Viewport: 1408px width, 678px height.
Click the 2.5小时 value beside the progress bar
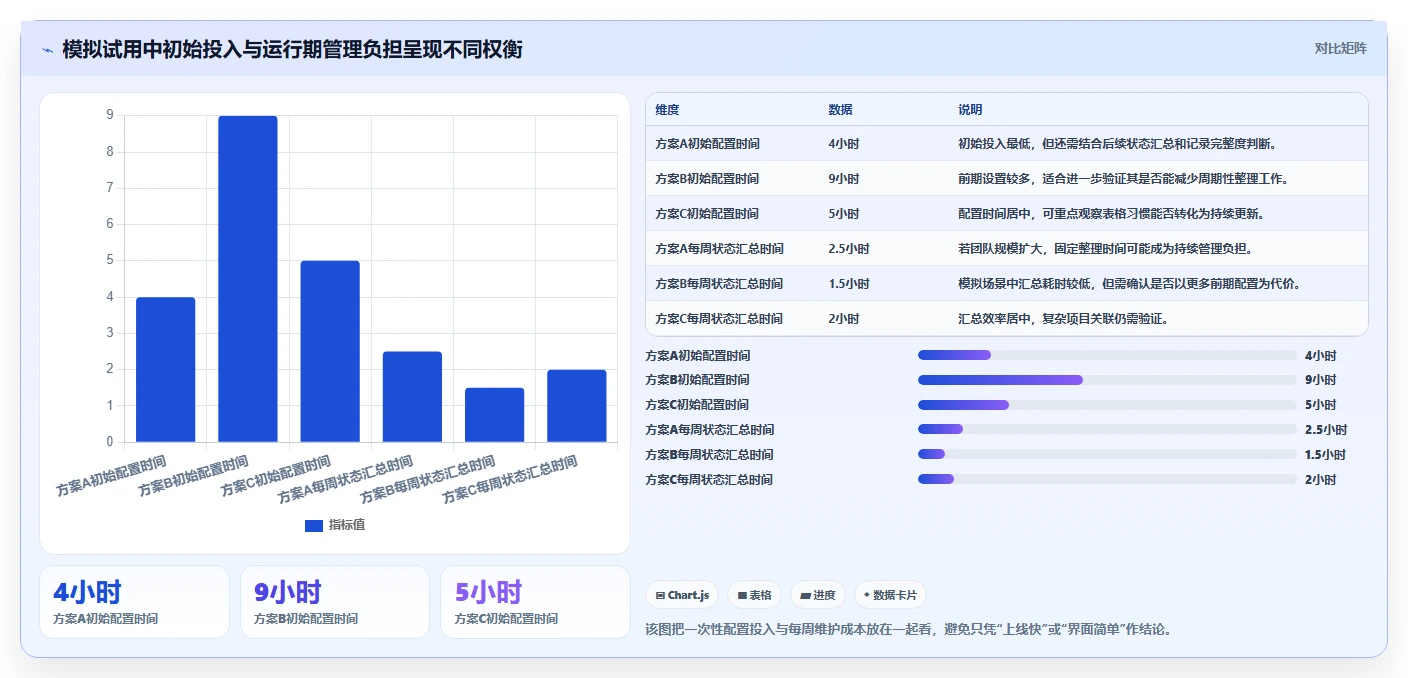pyautogui.click(x=1326, y=430)
